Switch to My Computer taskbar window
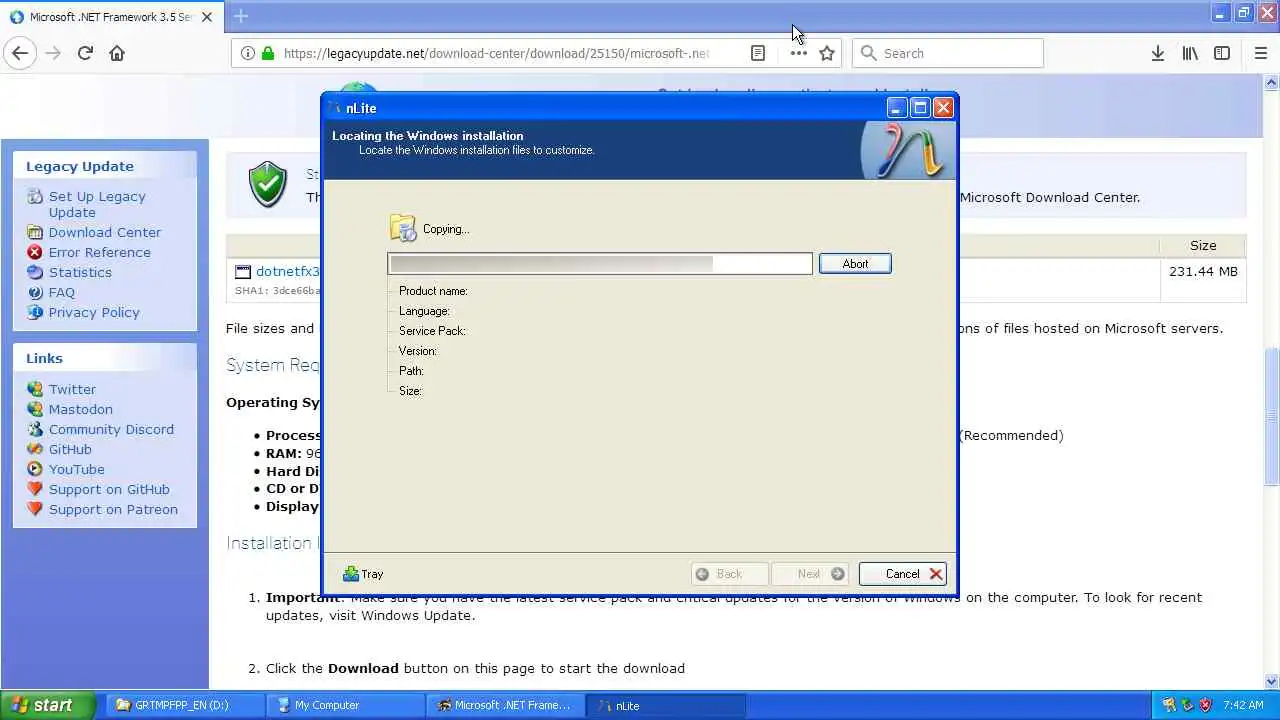1280x720 pixels. pos(346,705)
